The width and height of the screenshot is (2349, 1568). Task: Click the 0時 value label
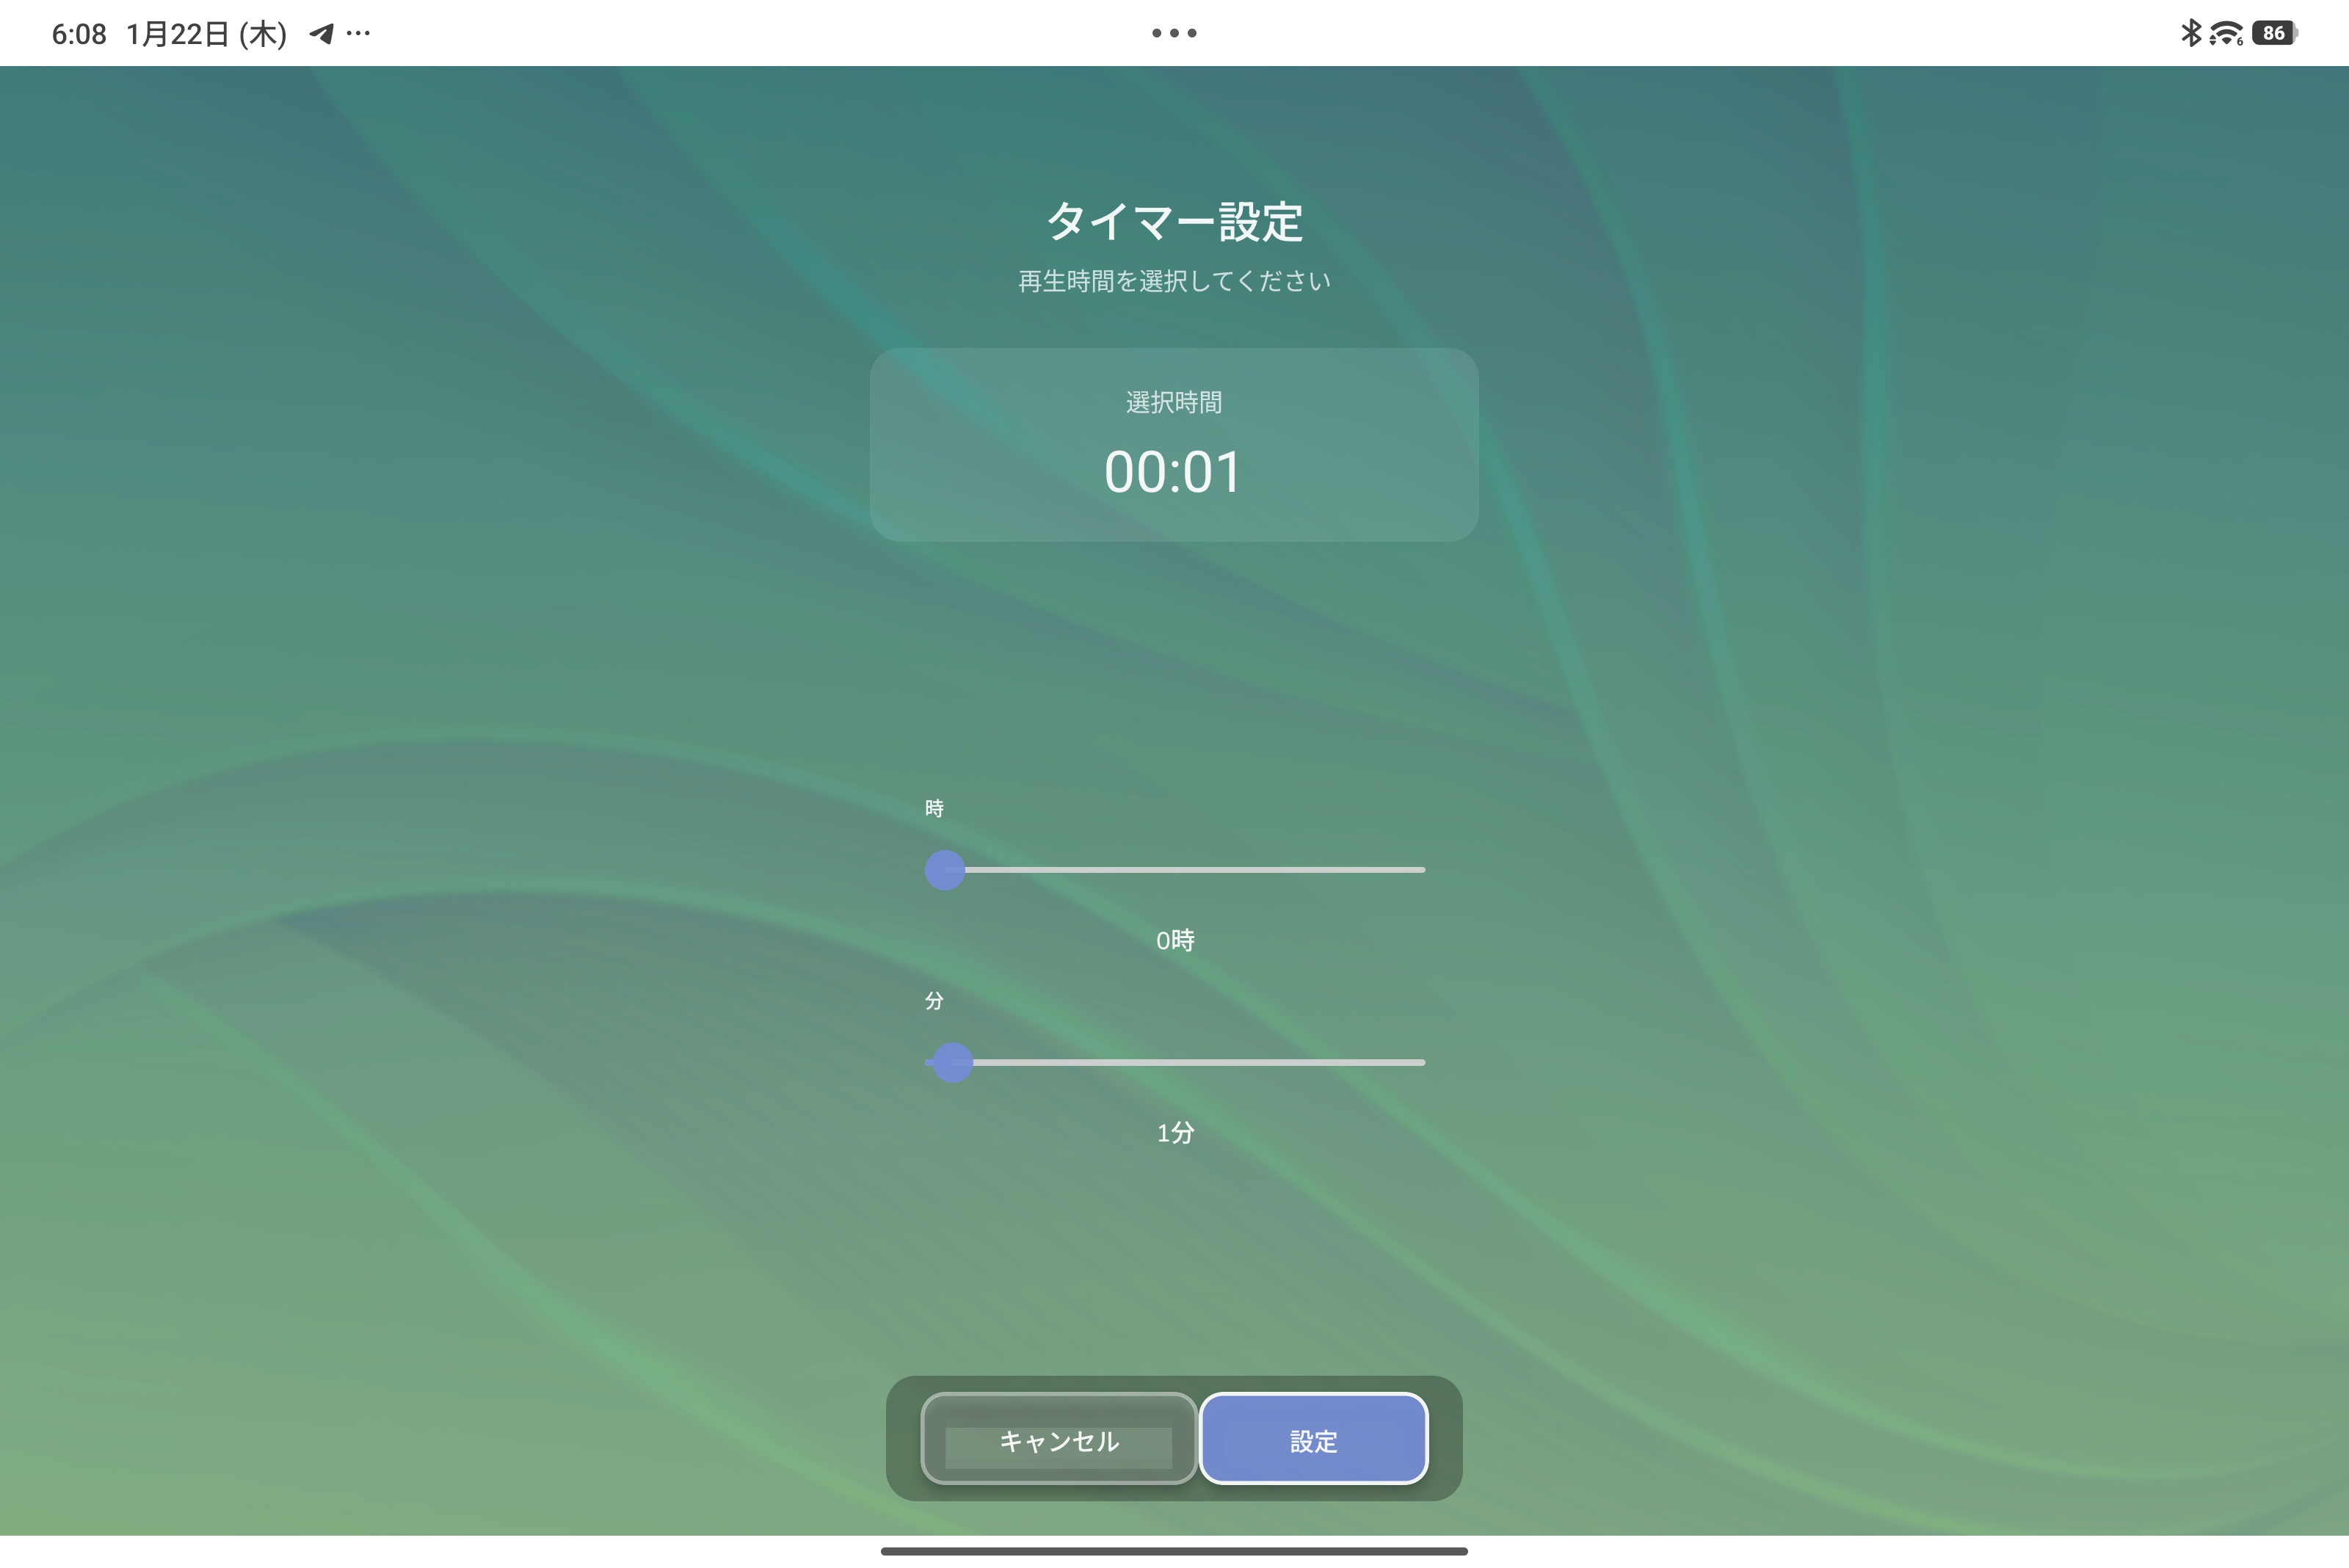coord(1175,940)
